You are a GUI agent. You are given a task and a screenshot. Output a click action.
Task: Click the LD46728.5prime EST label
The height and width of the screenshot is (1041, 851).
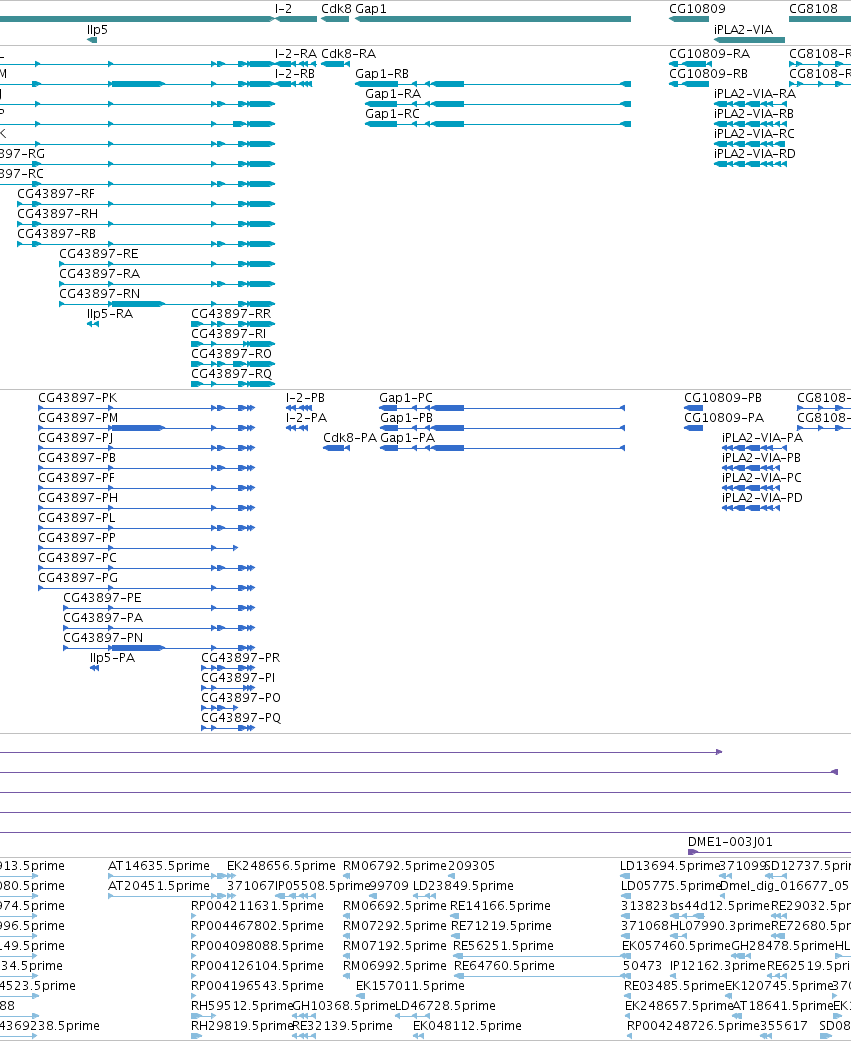coord(445,1006)
